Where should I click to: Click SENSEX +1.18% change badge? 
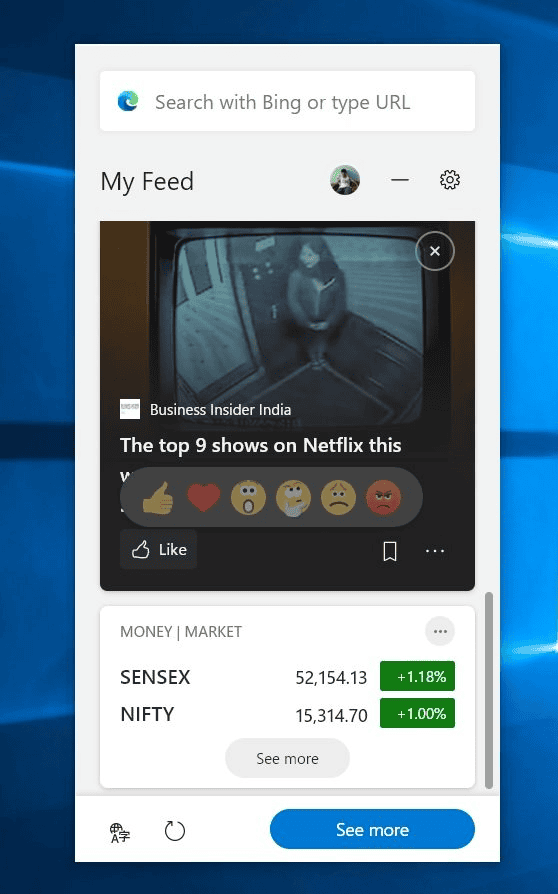click(417, 676)
